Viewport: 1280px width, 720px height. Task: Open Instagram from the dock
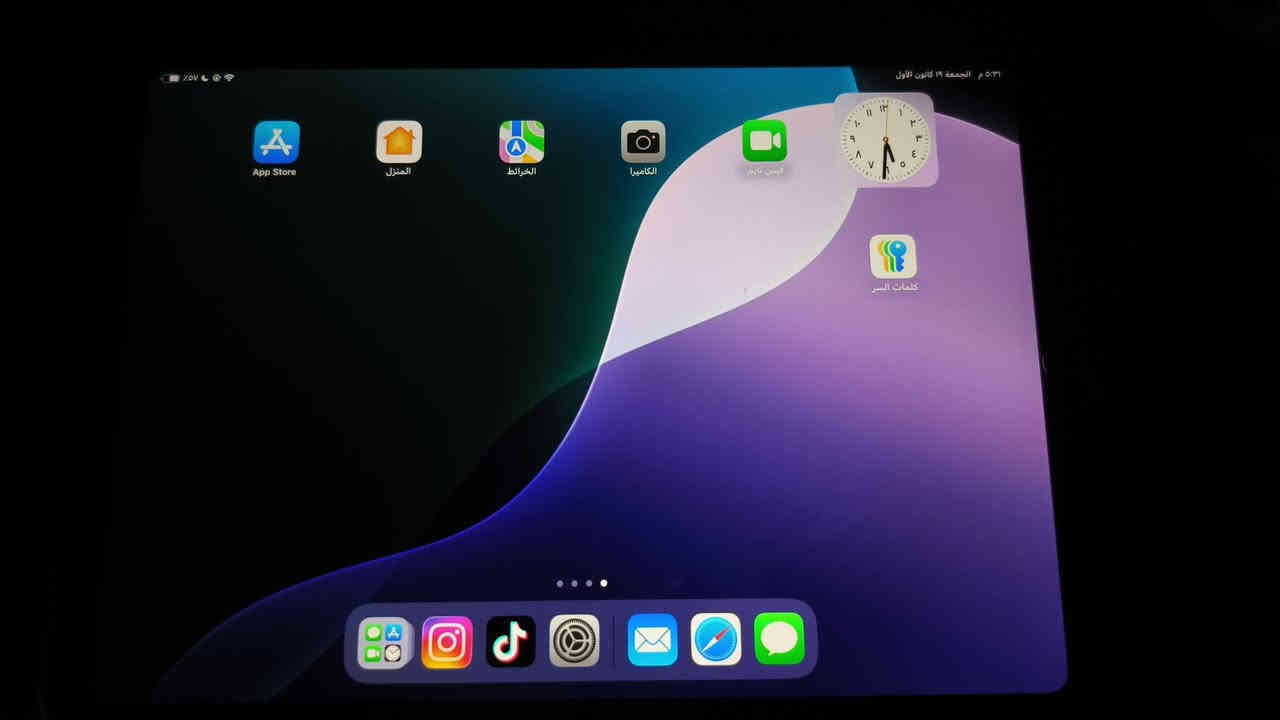click(x=446, y=641)
